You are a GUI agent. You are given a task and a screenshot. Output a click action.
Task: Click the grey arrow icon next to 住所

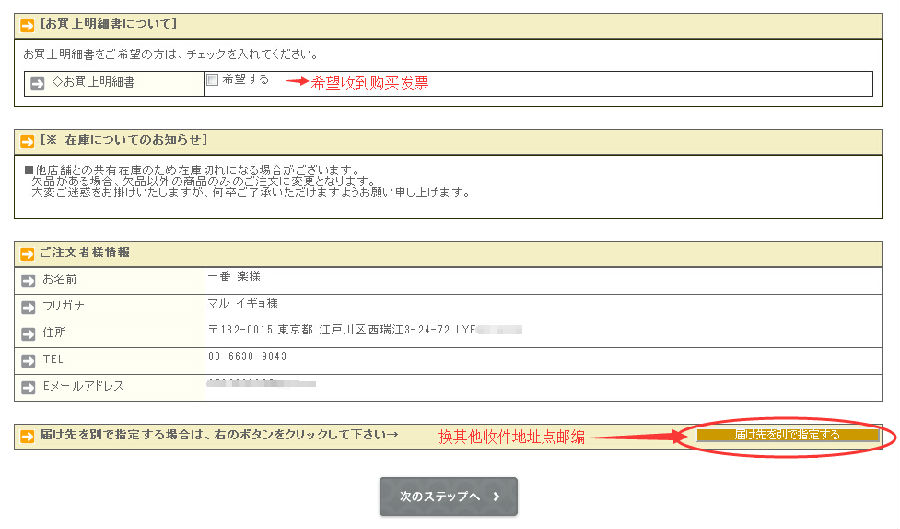tap(28, 332)
